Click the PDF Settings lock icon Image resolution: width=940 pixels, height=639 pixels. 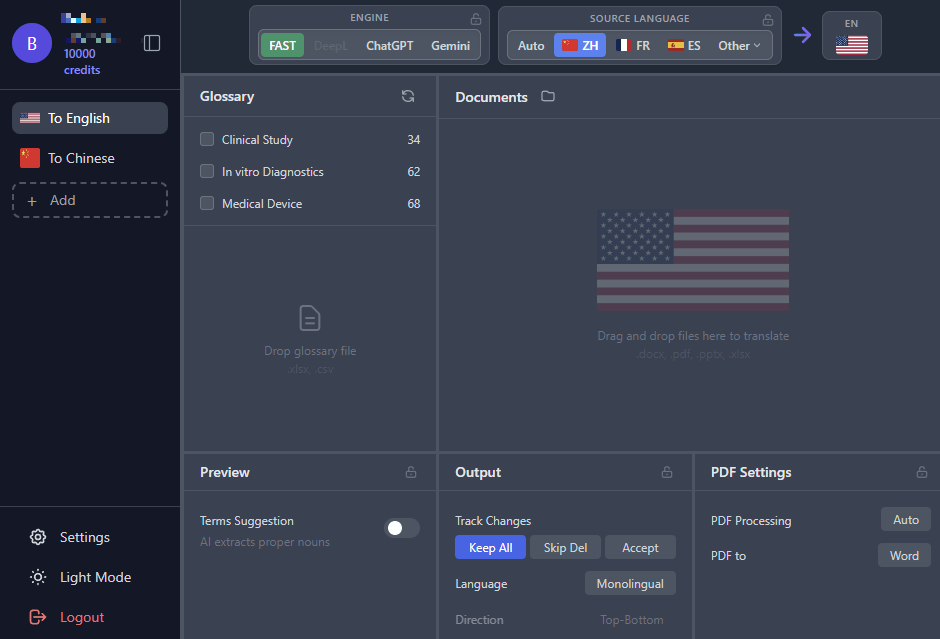922,472
